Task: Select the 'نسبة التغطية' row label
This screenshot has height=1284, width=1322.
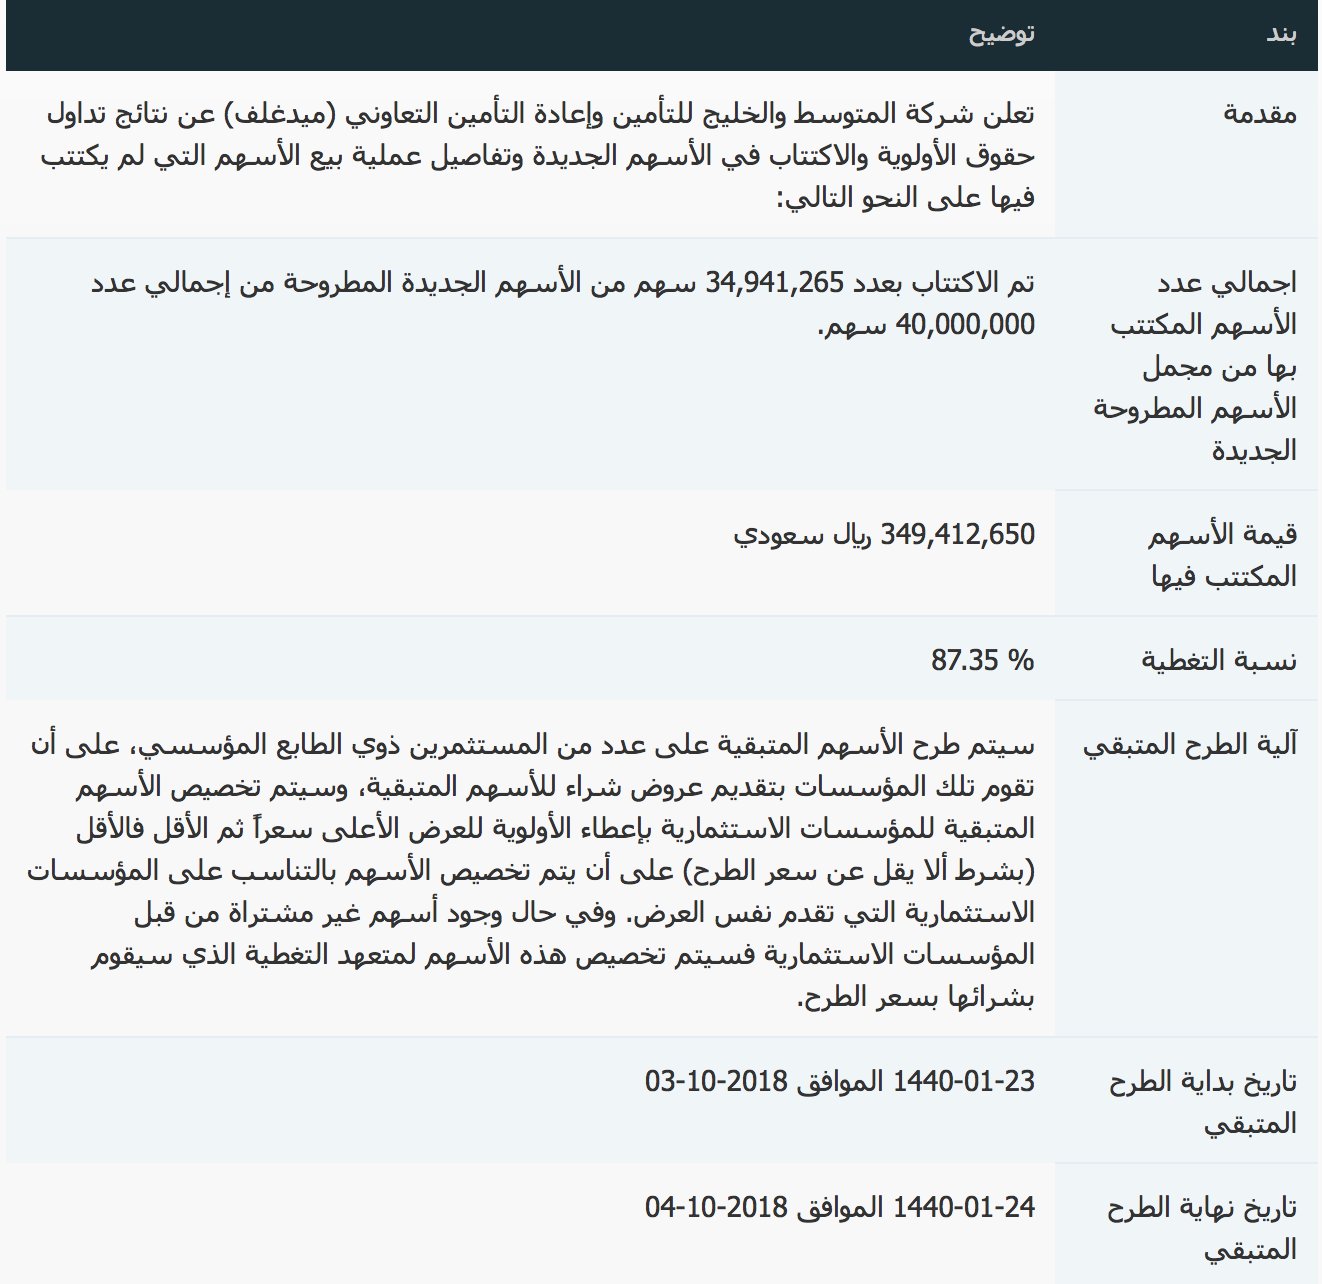Action: coord(1220,660)
